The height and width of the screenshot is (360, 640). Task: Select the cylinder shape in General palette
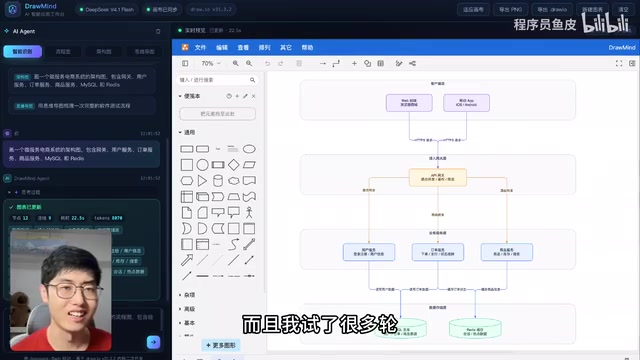point(218,180)
